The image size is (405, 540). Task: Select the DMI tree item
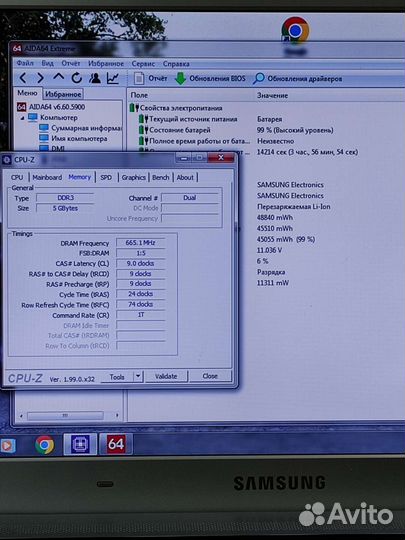pos(52,148)
